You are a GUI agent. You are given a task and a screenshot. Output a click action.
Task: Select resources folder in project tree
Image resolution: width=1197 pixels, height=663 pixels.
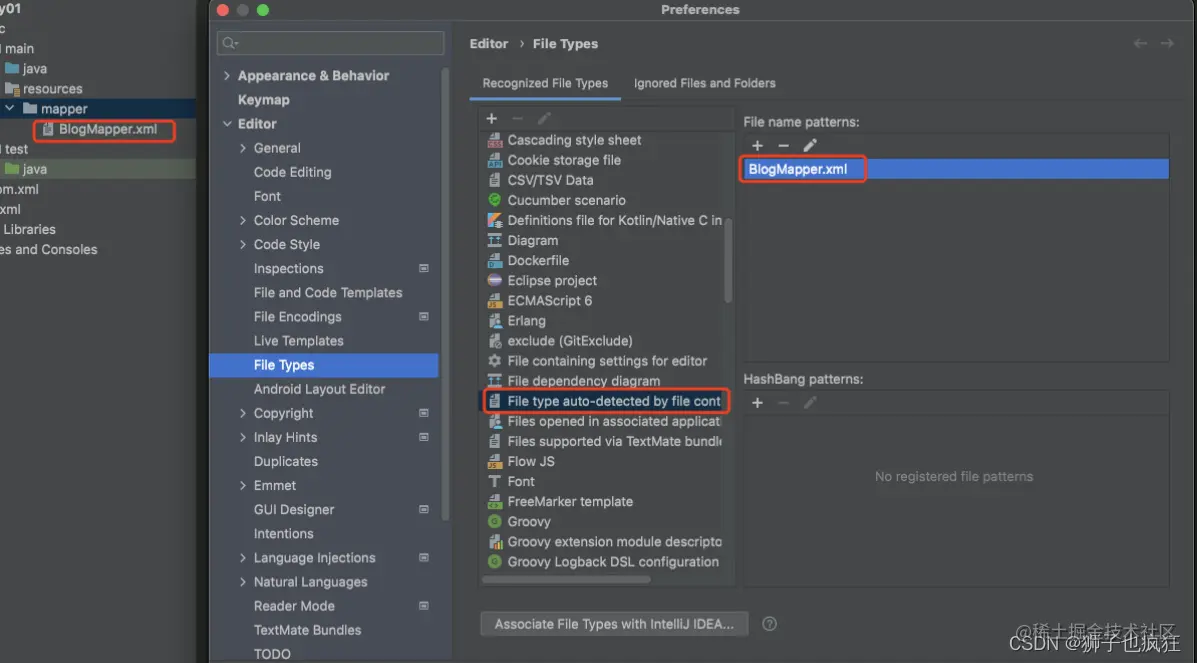tap(52, 89)
